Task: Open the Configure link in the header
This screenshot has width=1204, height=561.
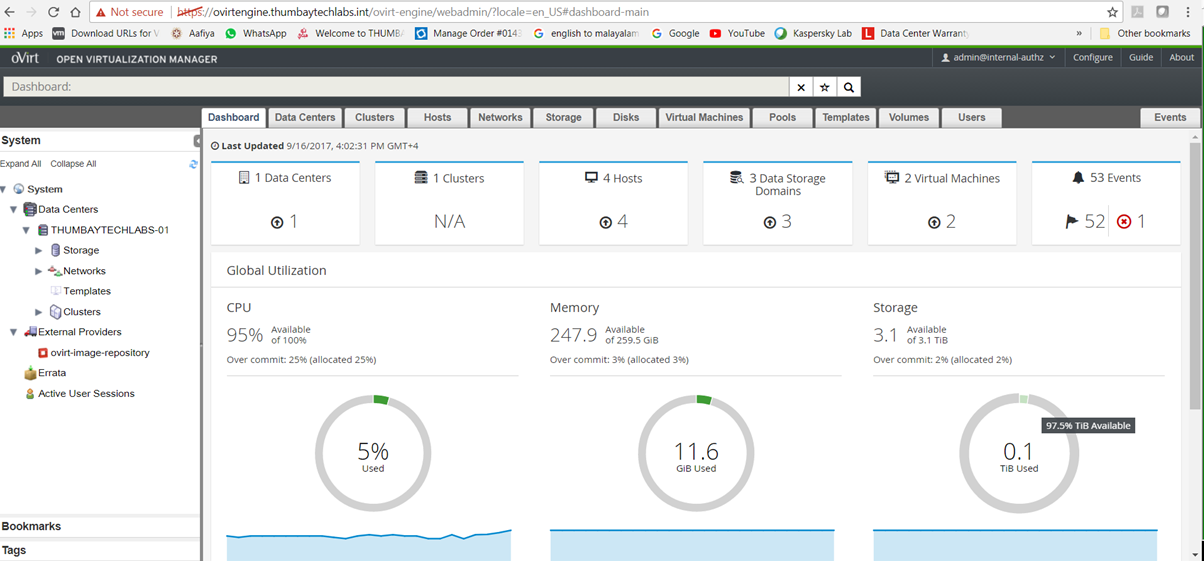Action: [1092, 58]
